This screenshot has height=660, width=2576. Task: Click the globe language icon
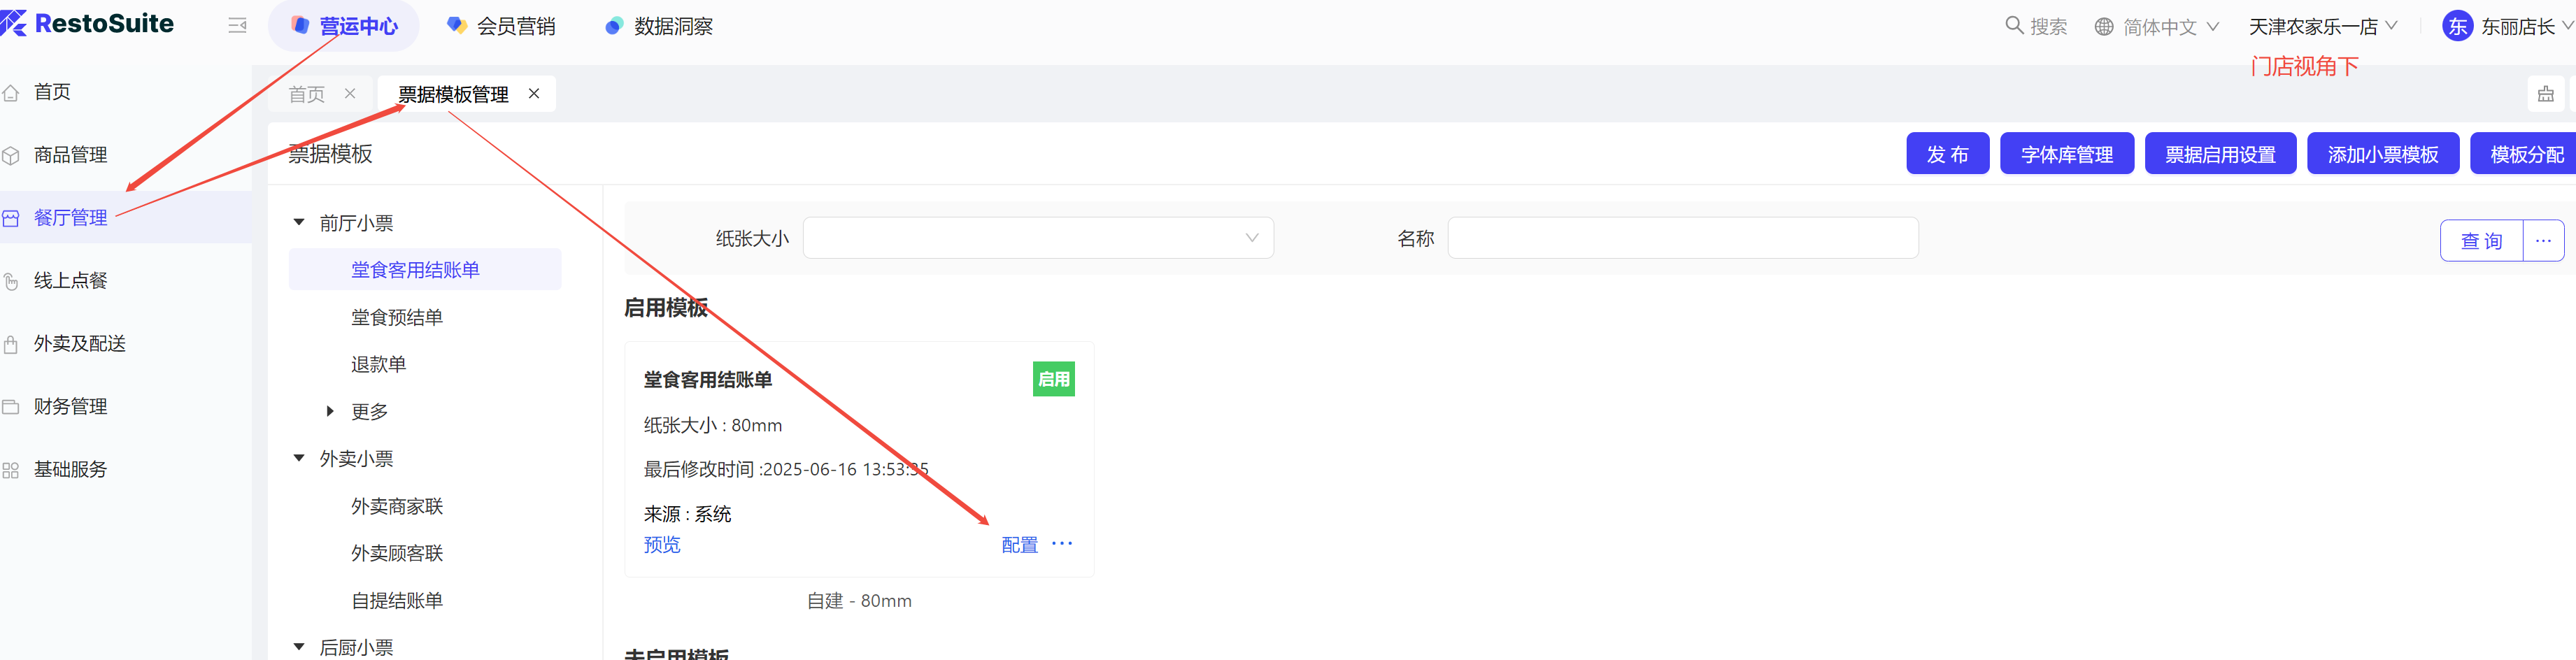pos(2104,27)
